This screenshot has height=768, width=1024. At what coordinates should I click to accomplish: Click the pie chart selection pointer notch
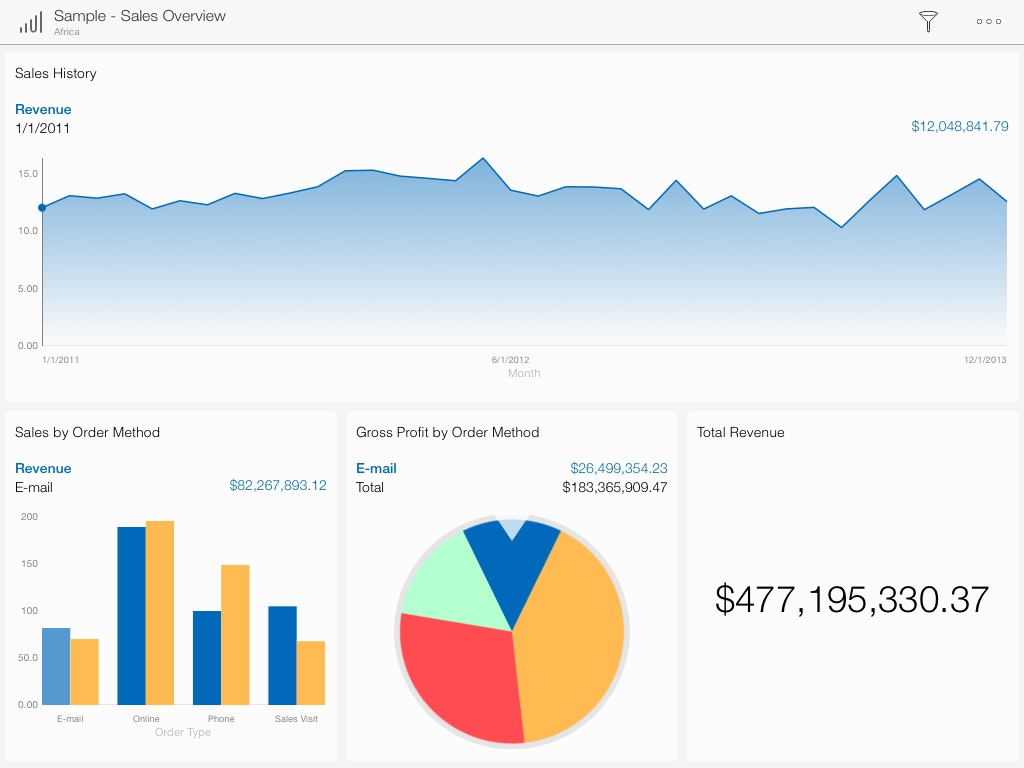tap(511, 528)
